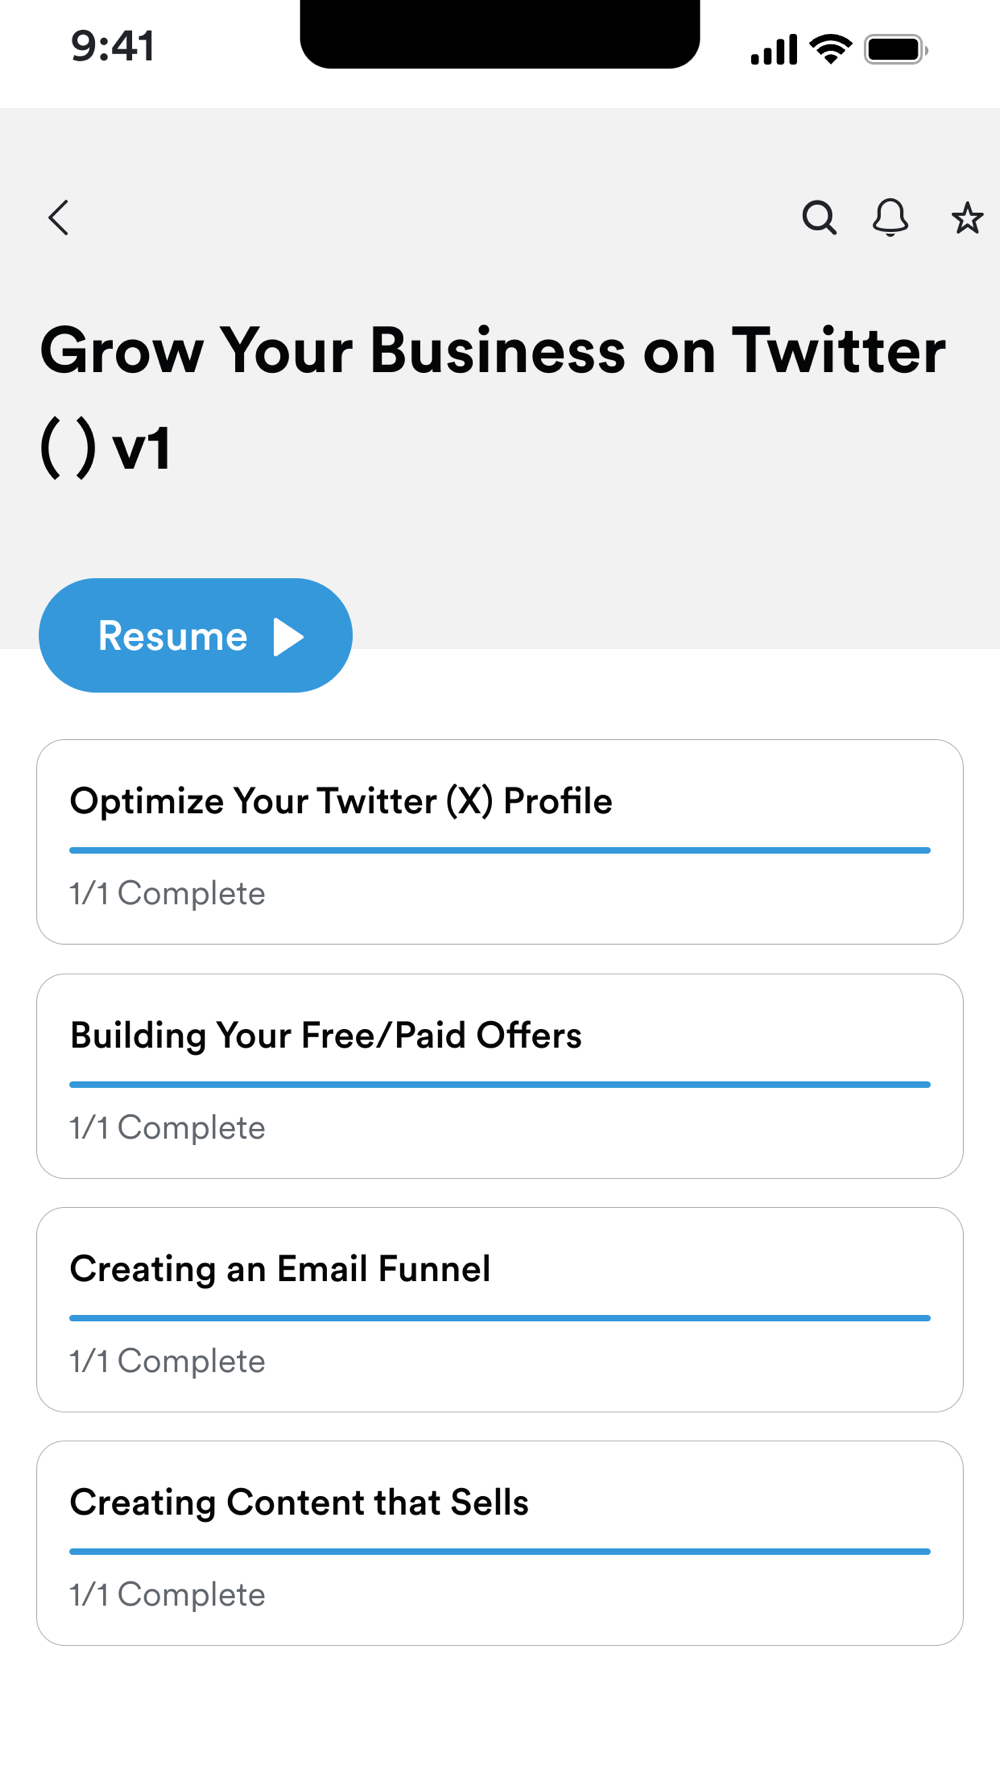Favorite the course with star icon

pos(966,218)
